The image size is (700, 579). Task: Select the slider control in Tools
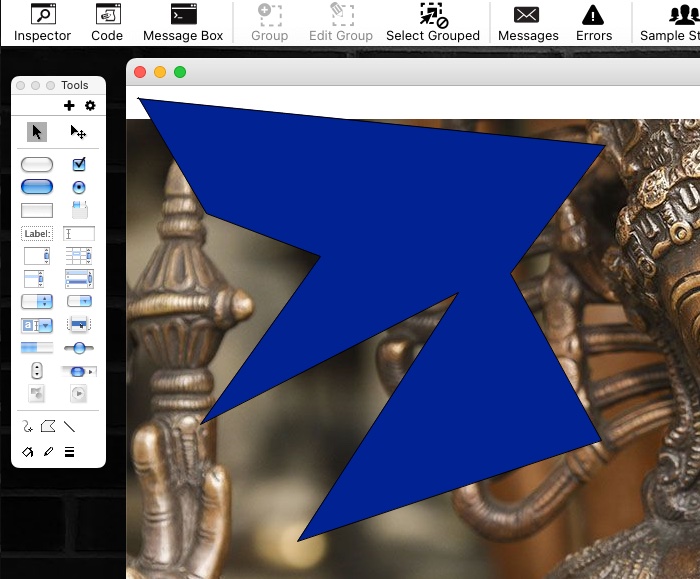79,347
